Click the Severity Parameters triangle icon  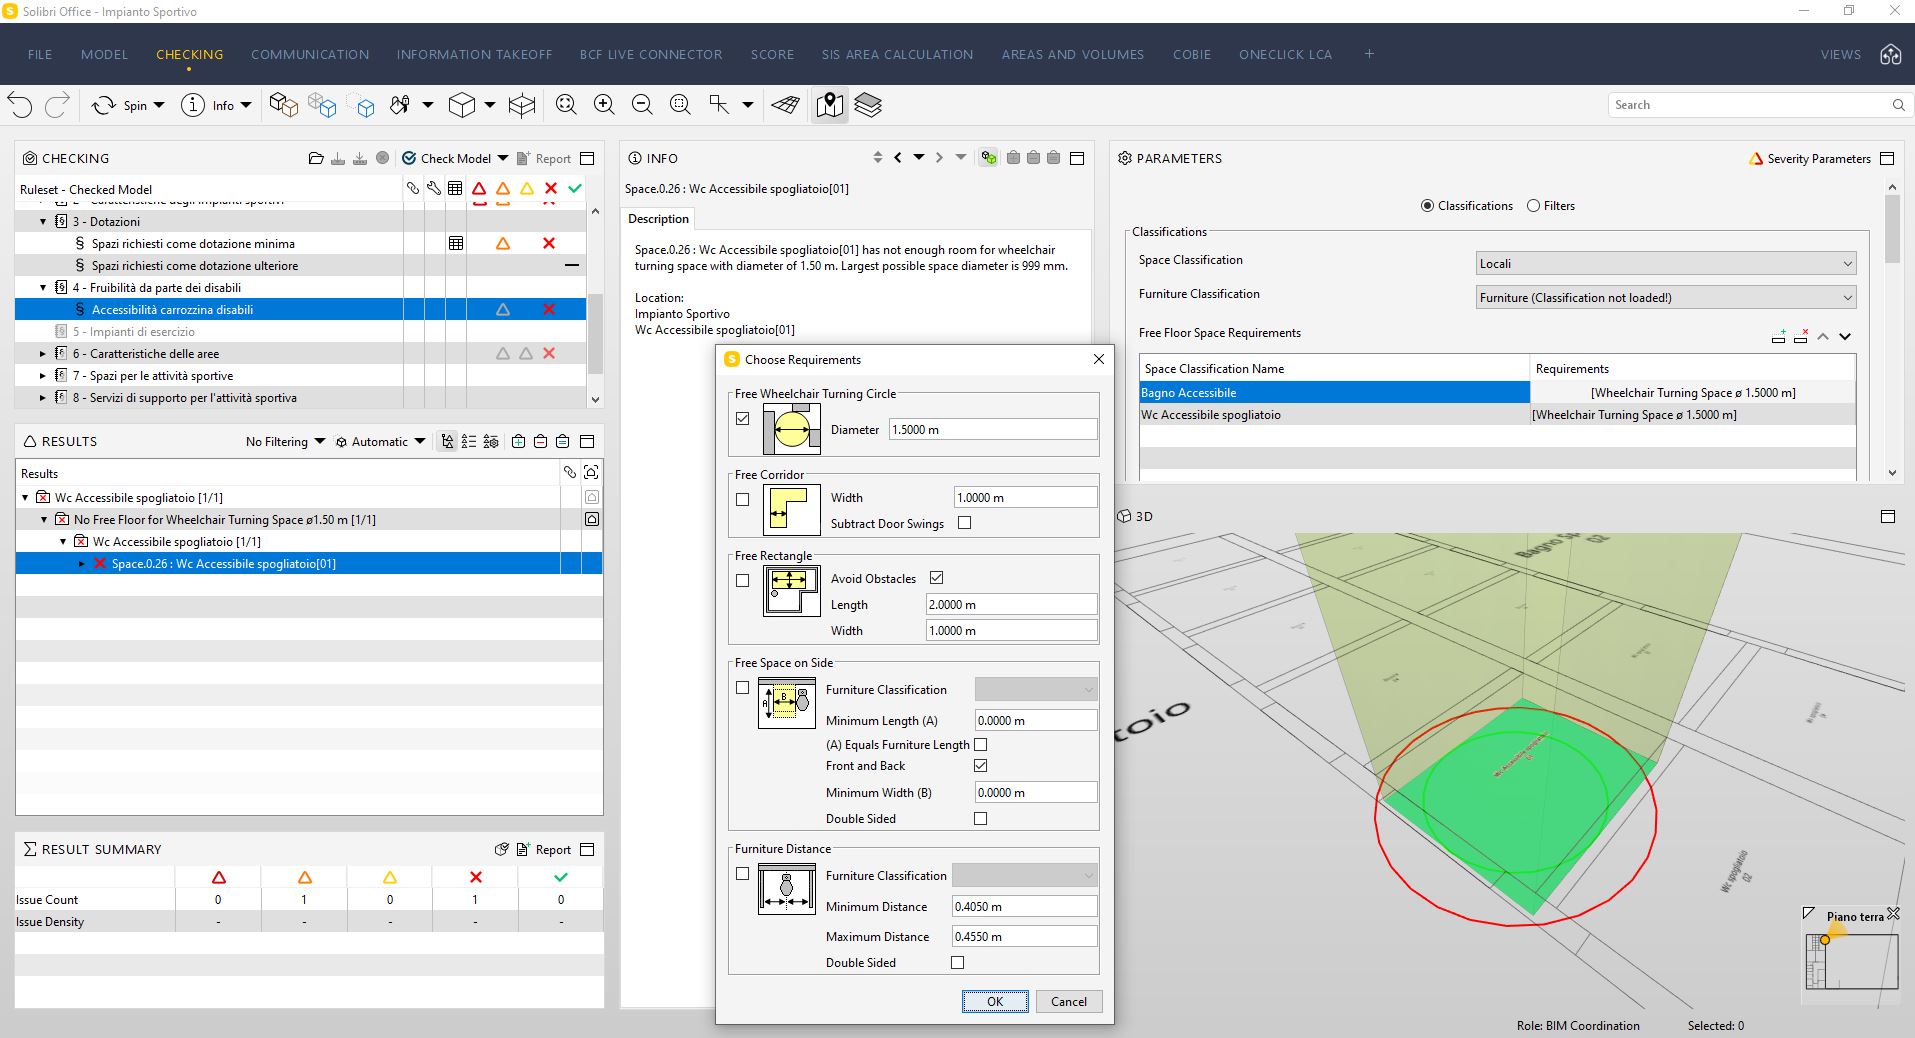1755,159
